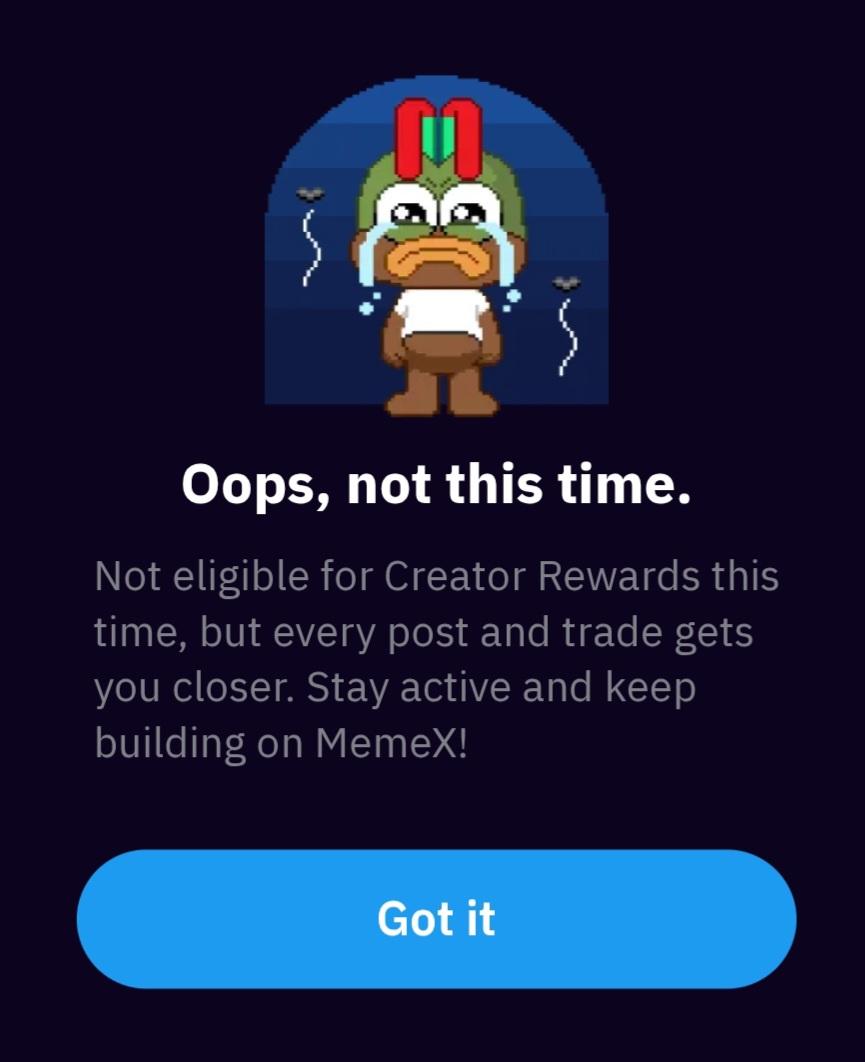Click the mascot's white t-shirt
Image resolution: width=865 pixels, height=1062 pixels.
[442, 314]
